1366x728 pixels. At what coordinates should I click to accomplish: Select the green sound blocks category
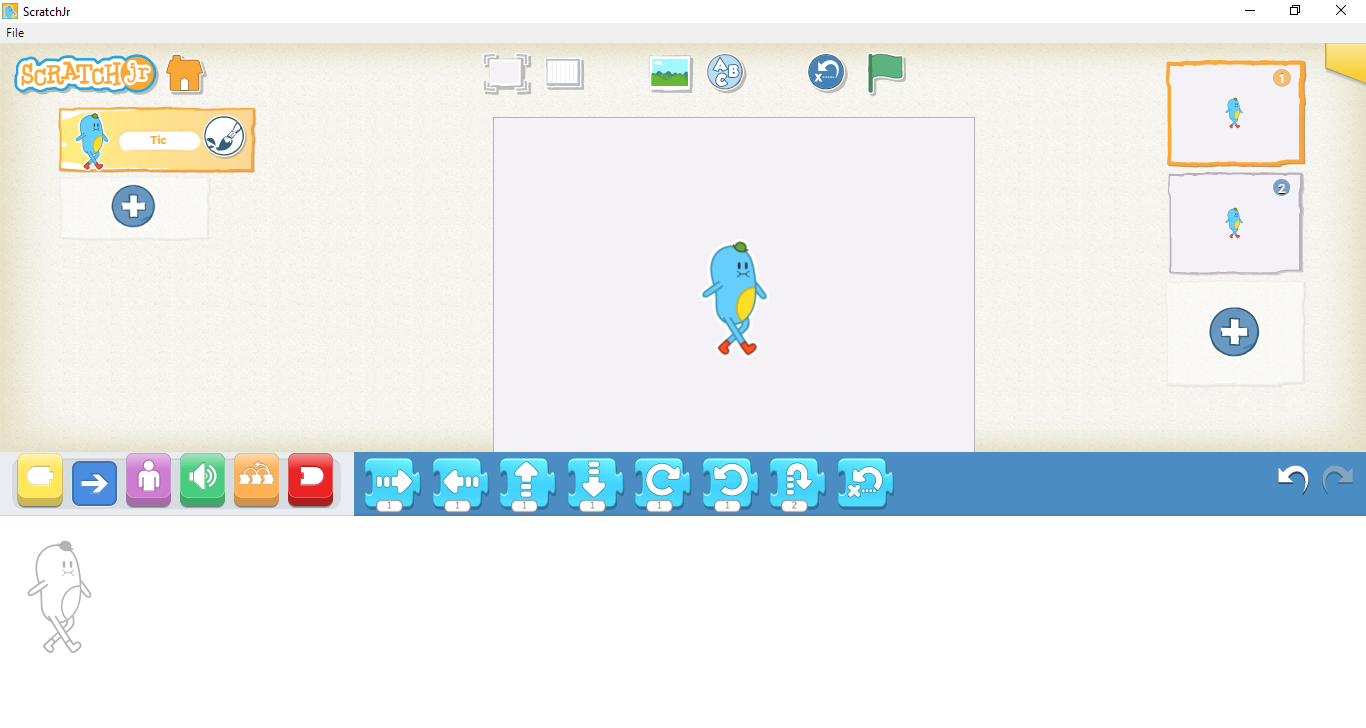[202, 481]
